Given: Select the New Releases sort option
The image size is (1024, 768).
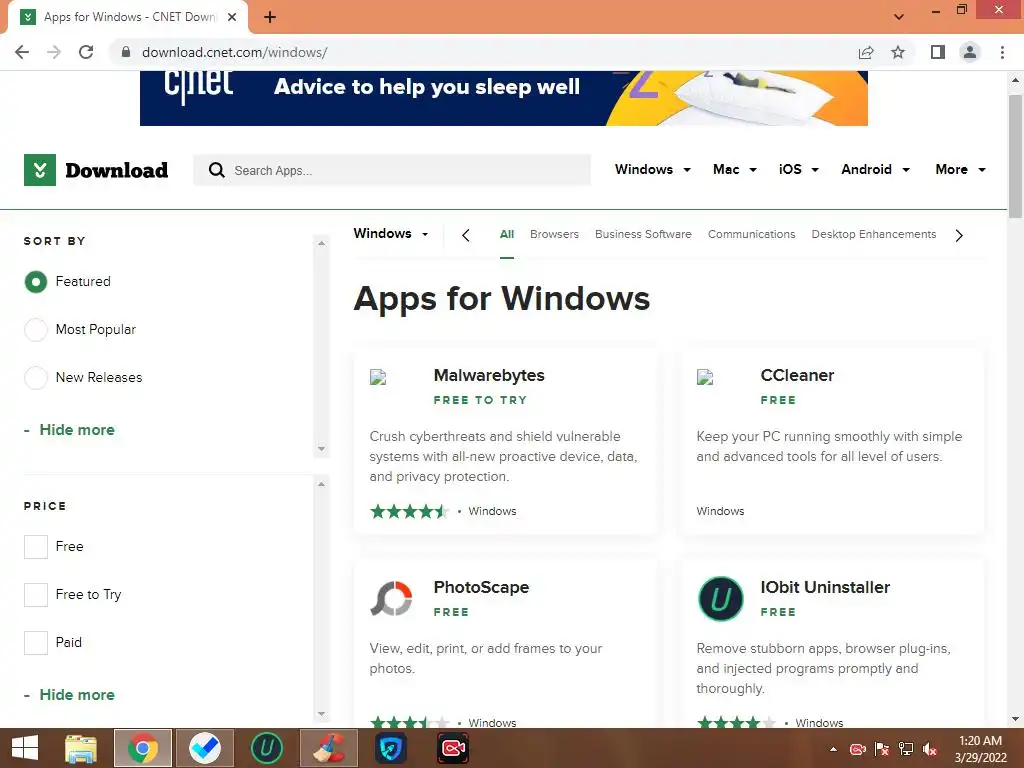Looking at the screenshot, I should (x=36, y=377).
